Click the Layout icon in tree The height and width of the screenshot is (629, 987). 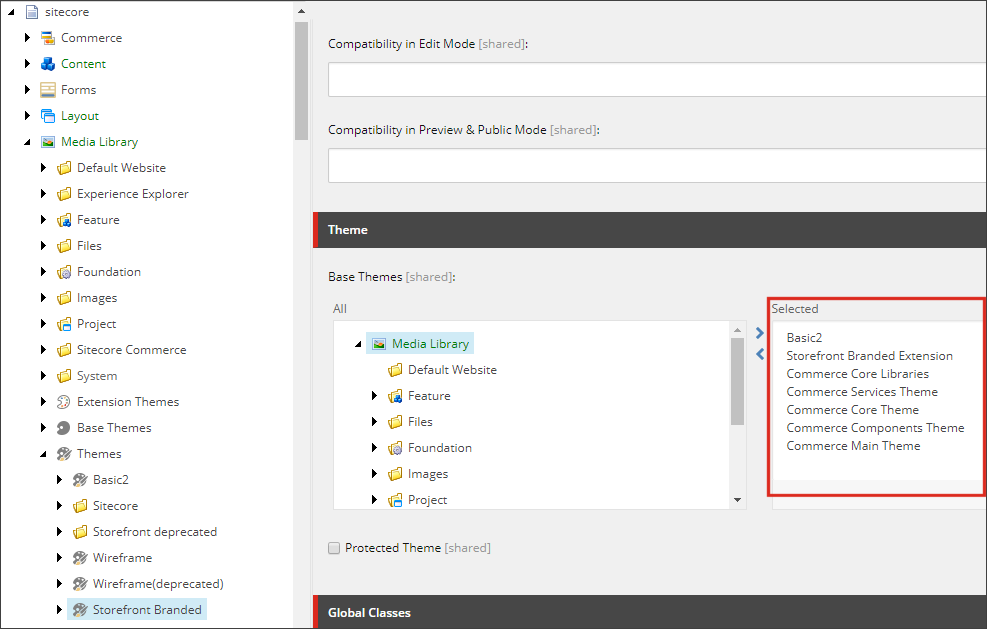point(48,116)
